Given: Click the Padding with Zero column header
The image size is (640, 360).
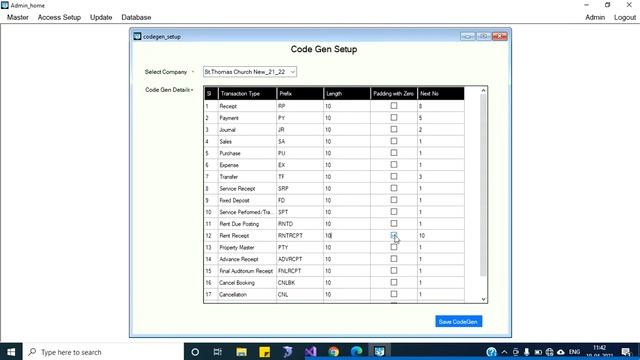Looking at the screenshot, I should (x=394, y=93).
